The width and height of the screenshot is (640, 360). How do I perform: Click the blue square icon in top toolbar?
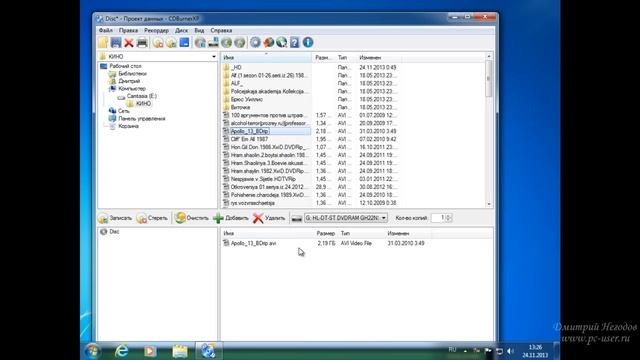click(184, 42)
